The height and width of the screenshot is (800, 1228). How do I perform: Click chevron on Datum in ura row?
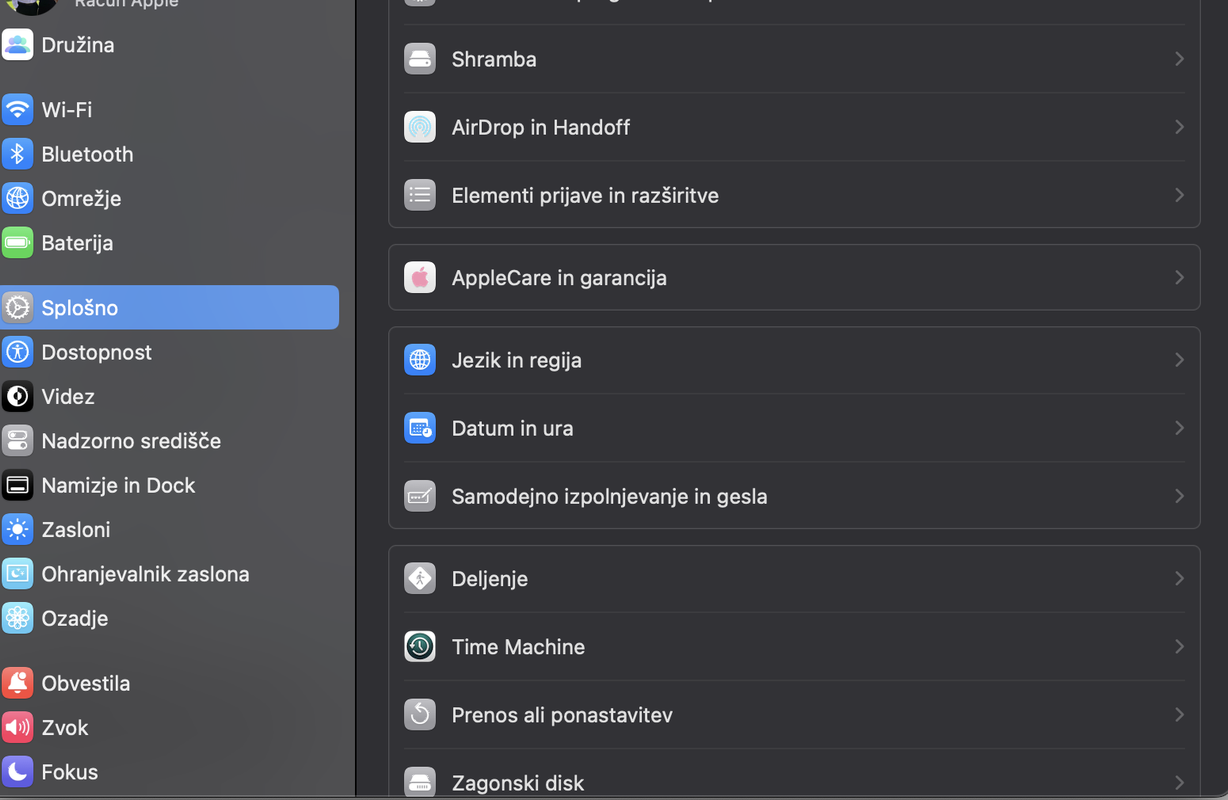tap(1179, 428)
